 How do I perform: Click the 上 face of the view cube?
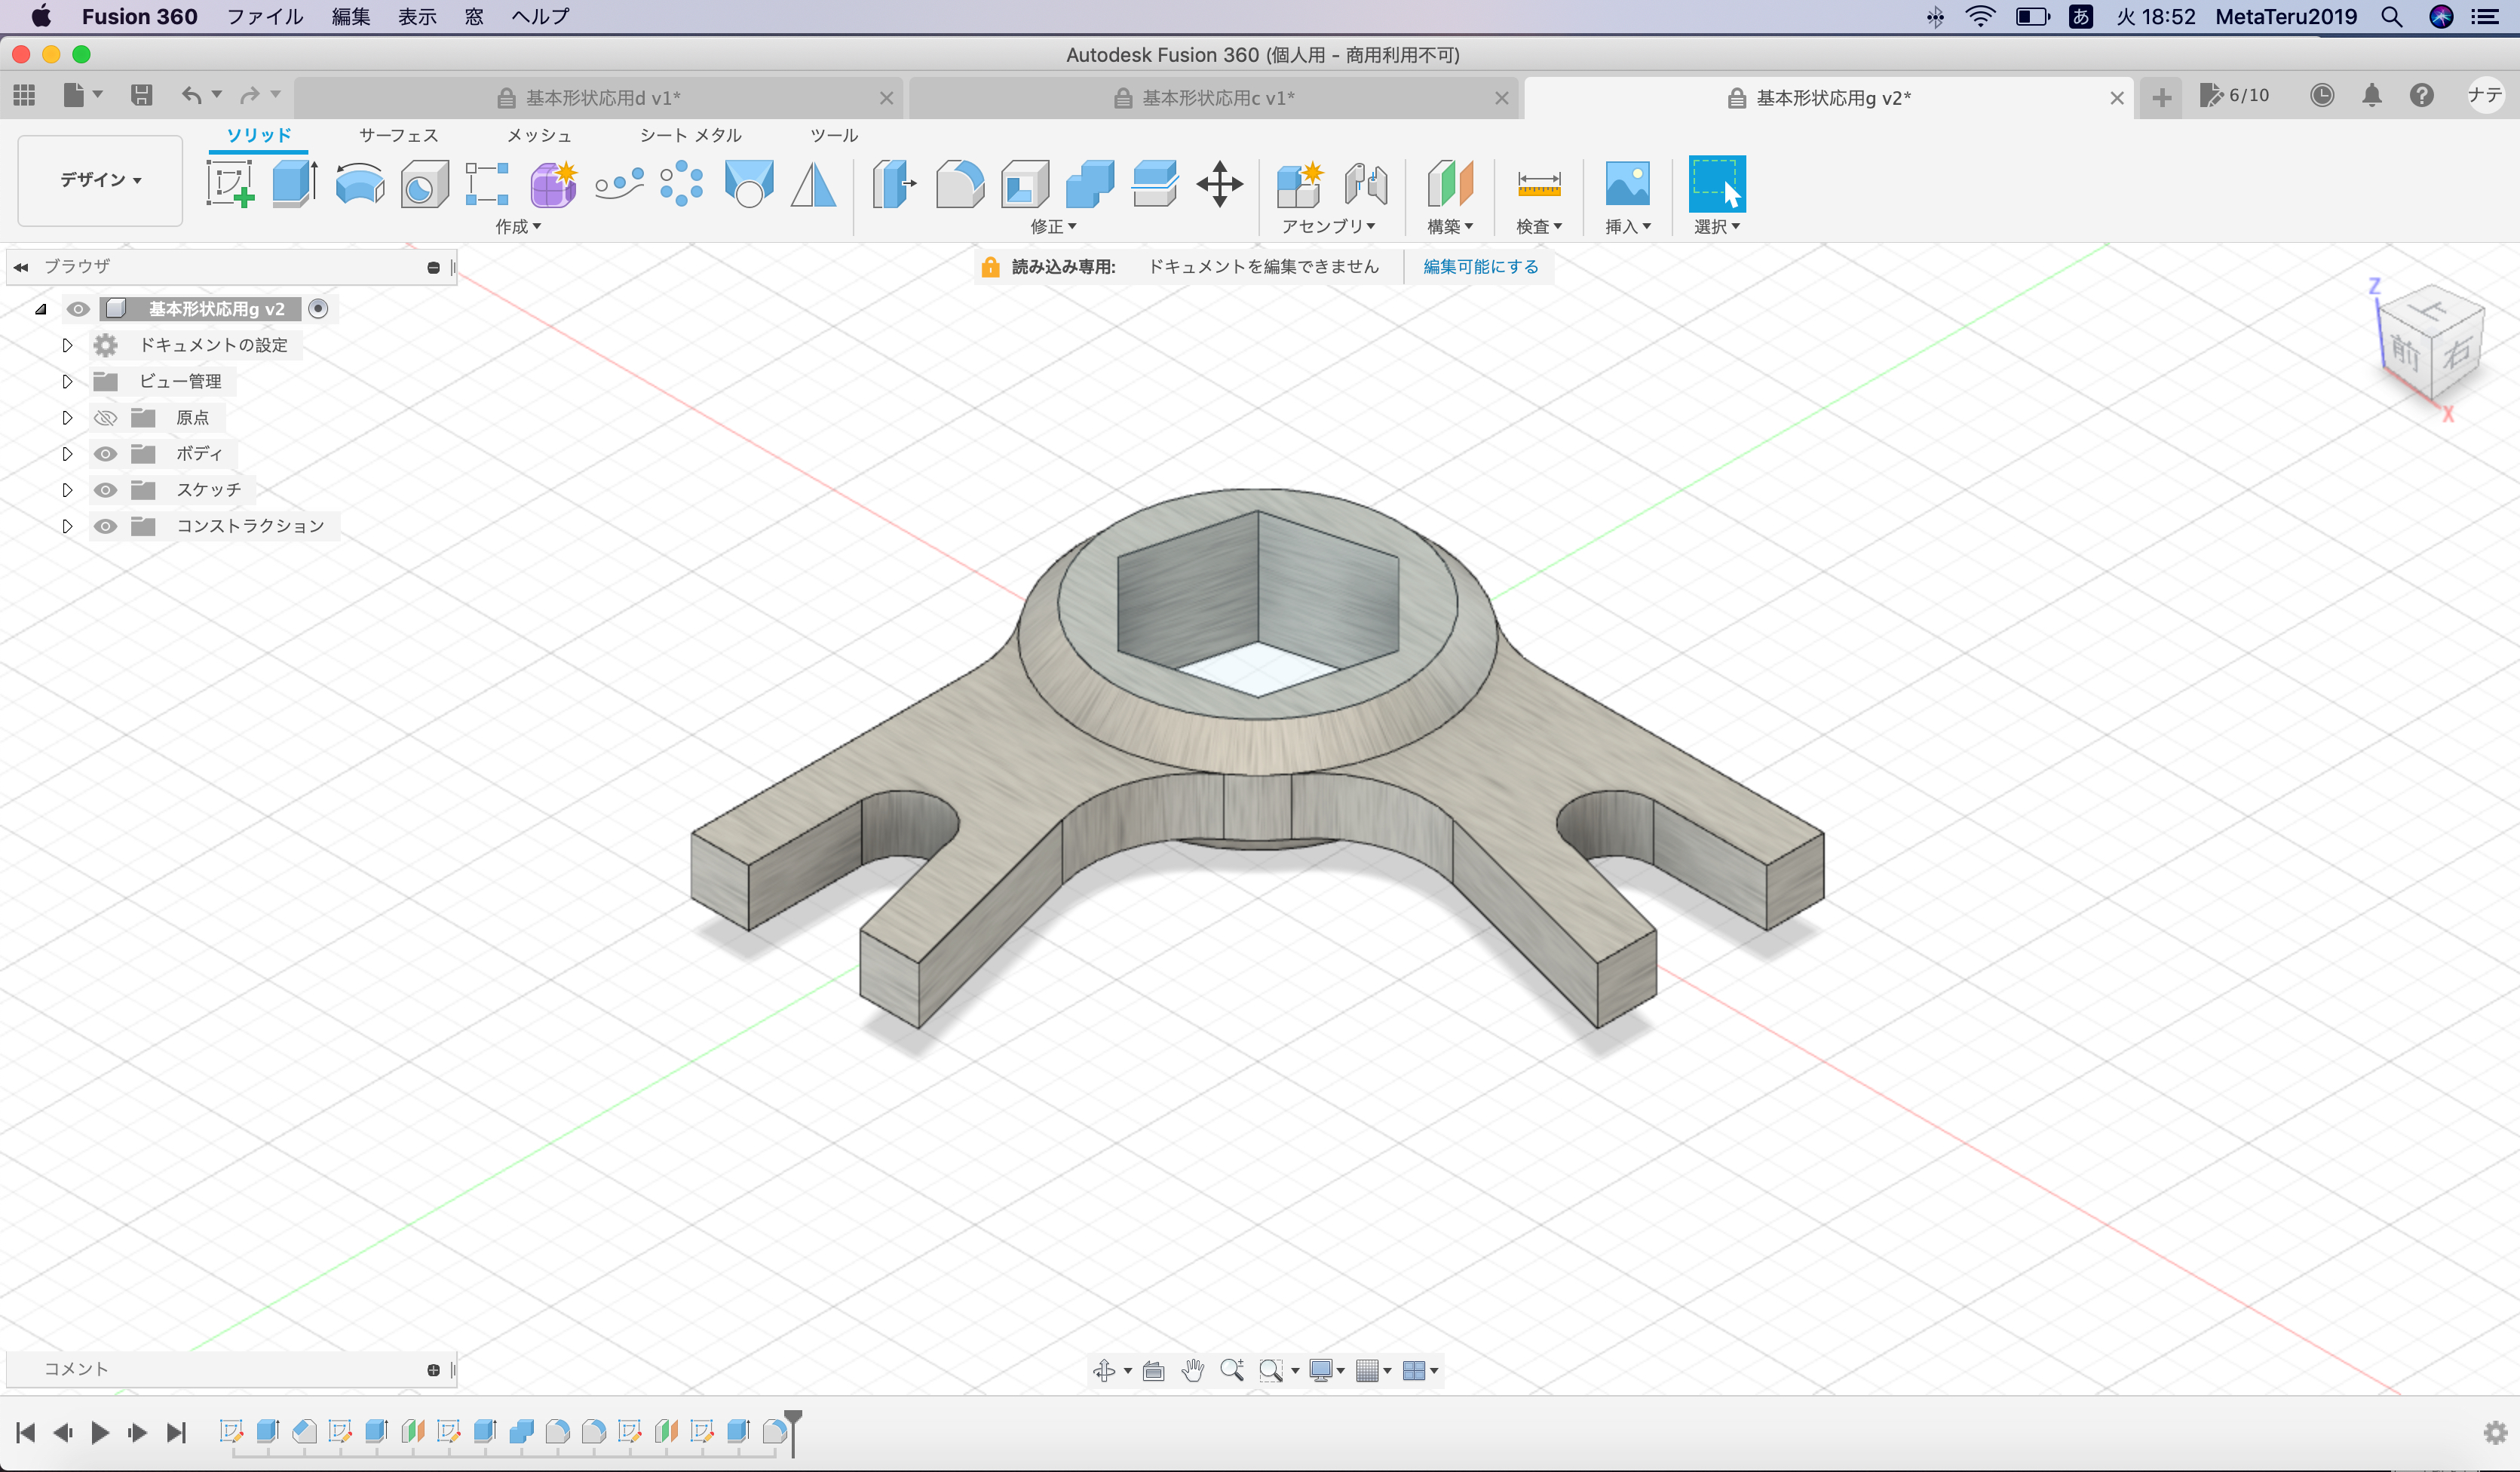pos(2431,311)
